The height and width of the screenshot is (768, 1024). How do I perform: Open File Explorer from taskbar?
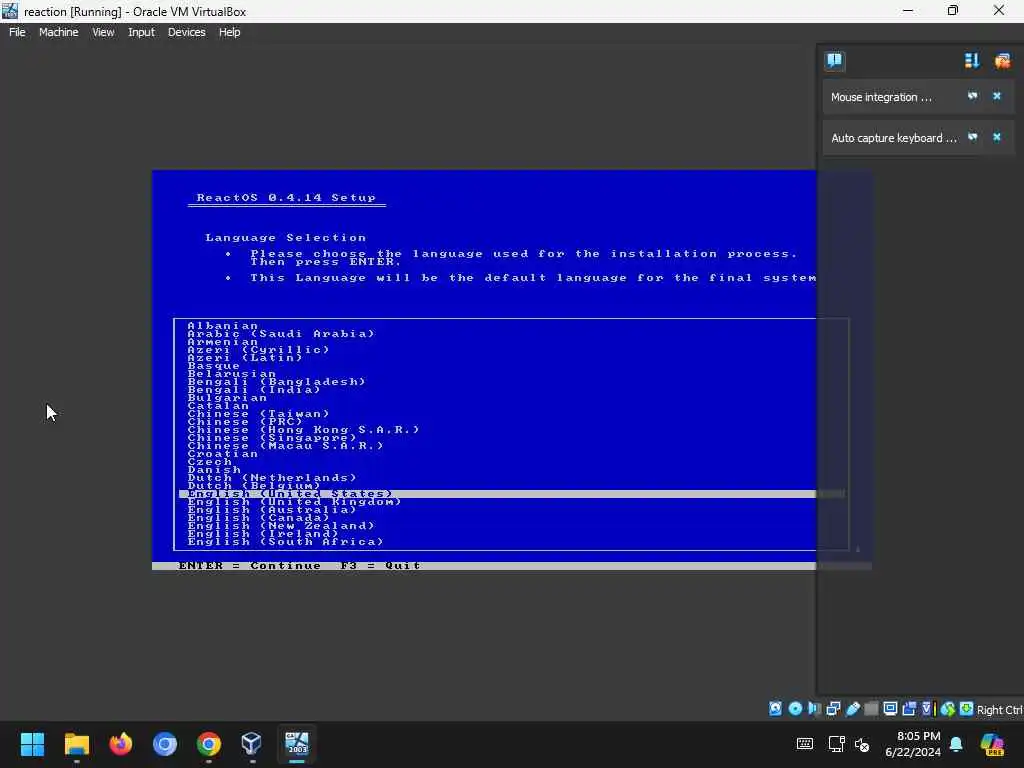pyautogui.click(x=76, y=744)
